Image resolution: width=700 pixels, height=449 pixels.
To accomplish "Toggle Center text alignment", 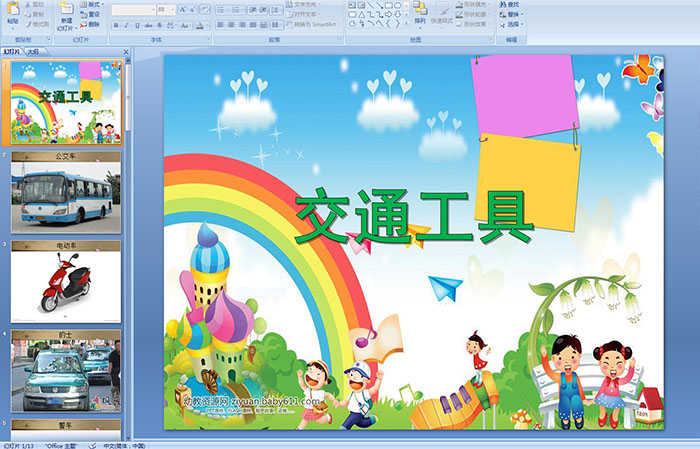I will pos(231,25).
